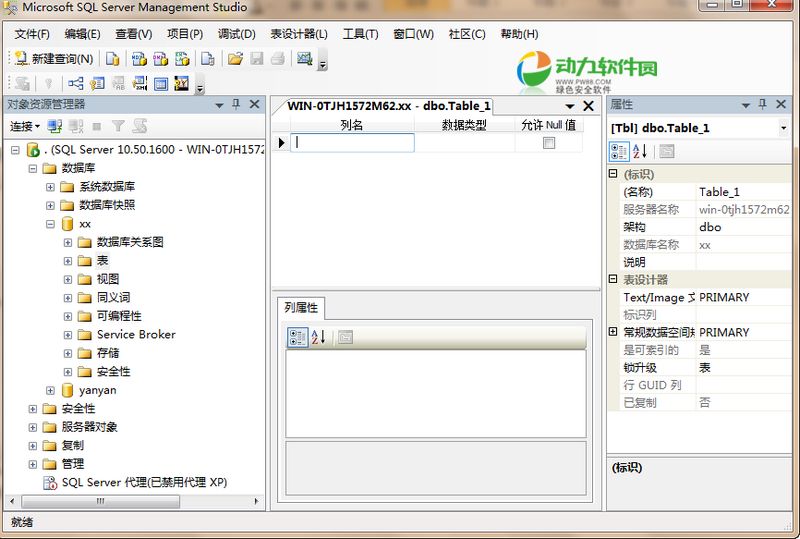This screenshot has width=800, height=539.
Task: Click the last icon in Object Explorer toolbar
Action: pyautogui.click(x=140, y=126)
